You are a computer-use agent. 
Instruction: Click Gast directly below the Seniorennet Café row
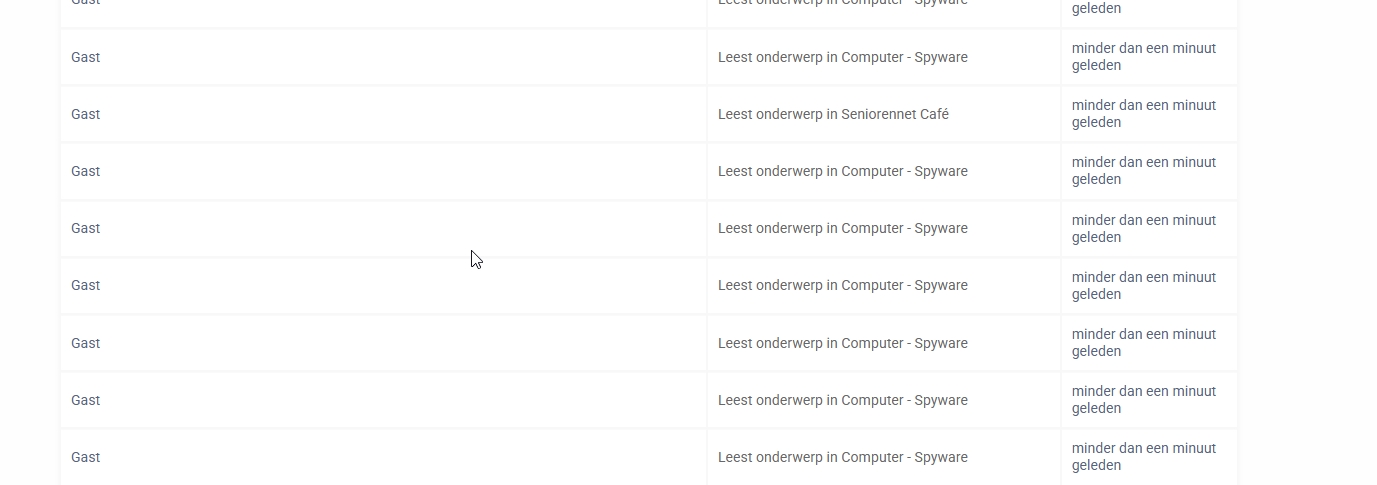point(86,171)
